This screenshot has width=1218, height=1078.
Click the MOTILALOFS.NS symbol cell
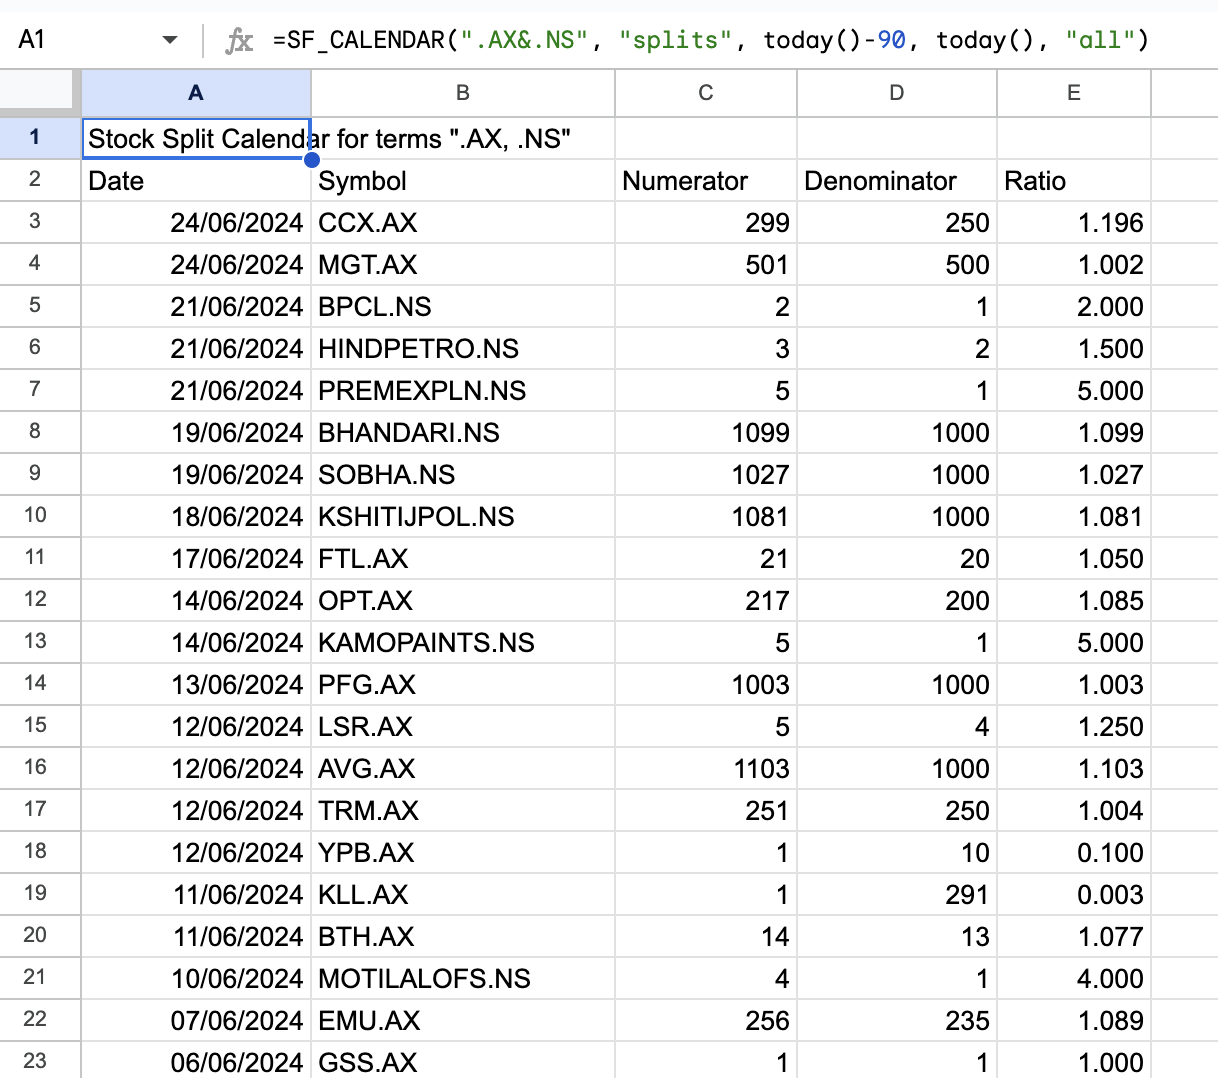[x=463, y=979]
